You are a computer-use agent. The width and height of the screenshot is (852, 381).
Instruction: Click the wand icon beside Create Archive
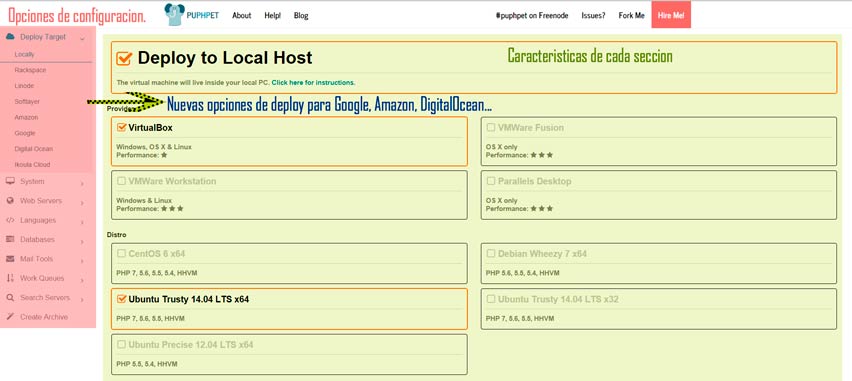click(x=10, y=317)
